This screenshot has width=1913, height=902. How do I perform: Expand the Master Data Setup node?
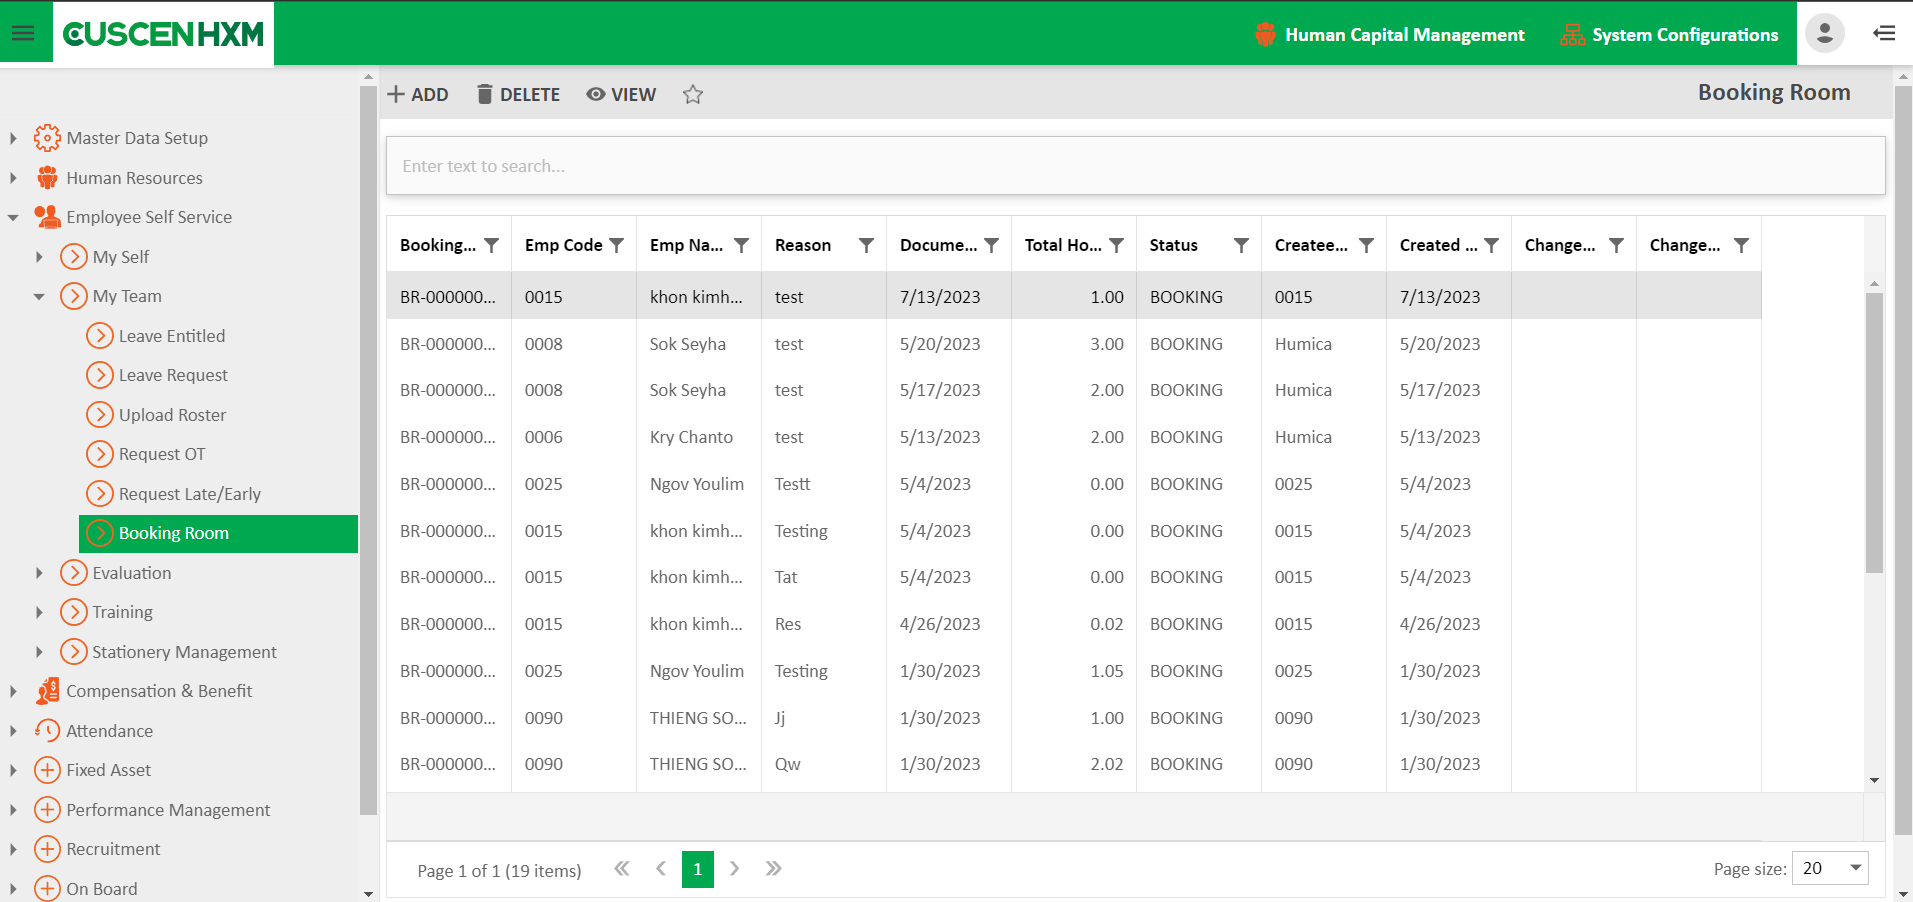pyautogui.click(x=13, y=138)
